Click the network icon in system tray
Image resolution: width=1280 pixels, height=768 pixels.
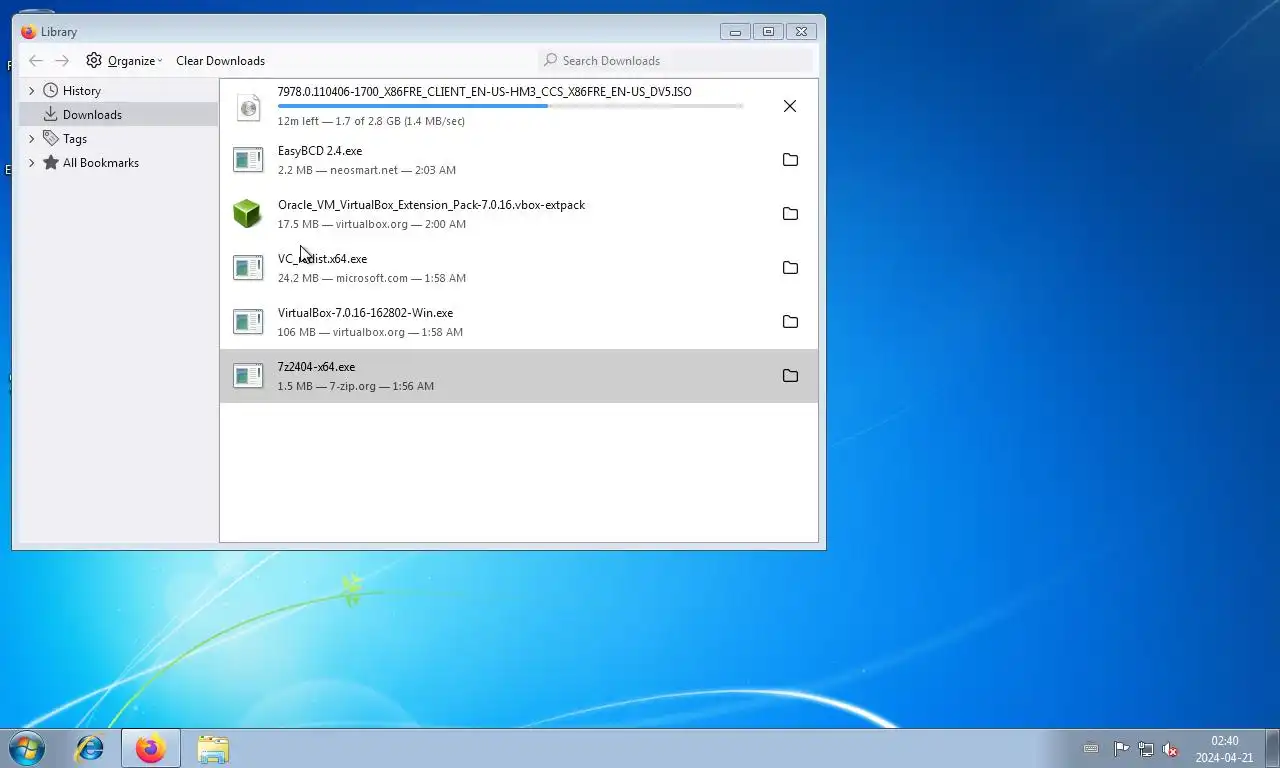1146,749
